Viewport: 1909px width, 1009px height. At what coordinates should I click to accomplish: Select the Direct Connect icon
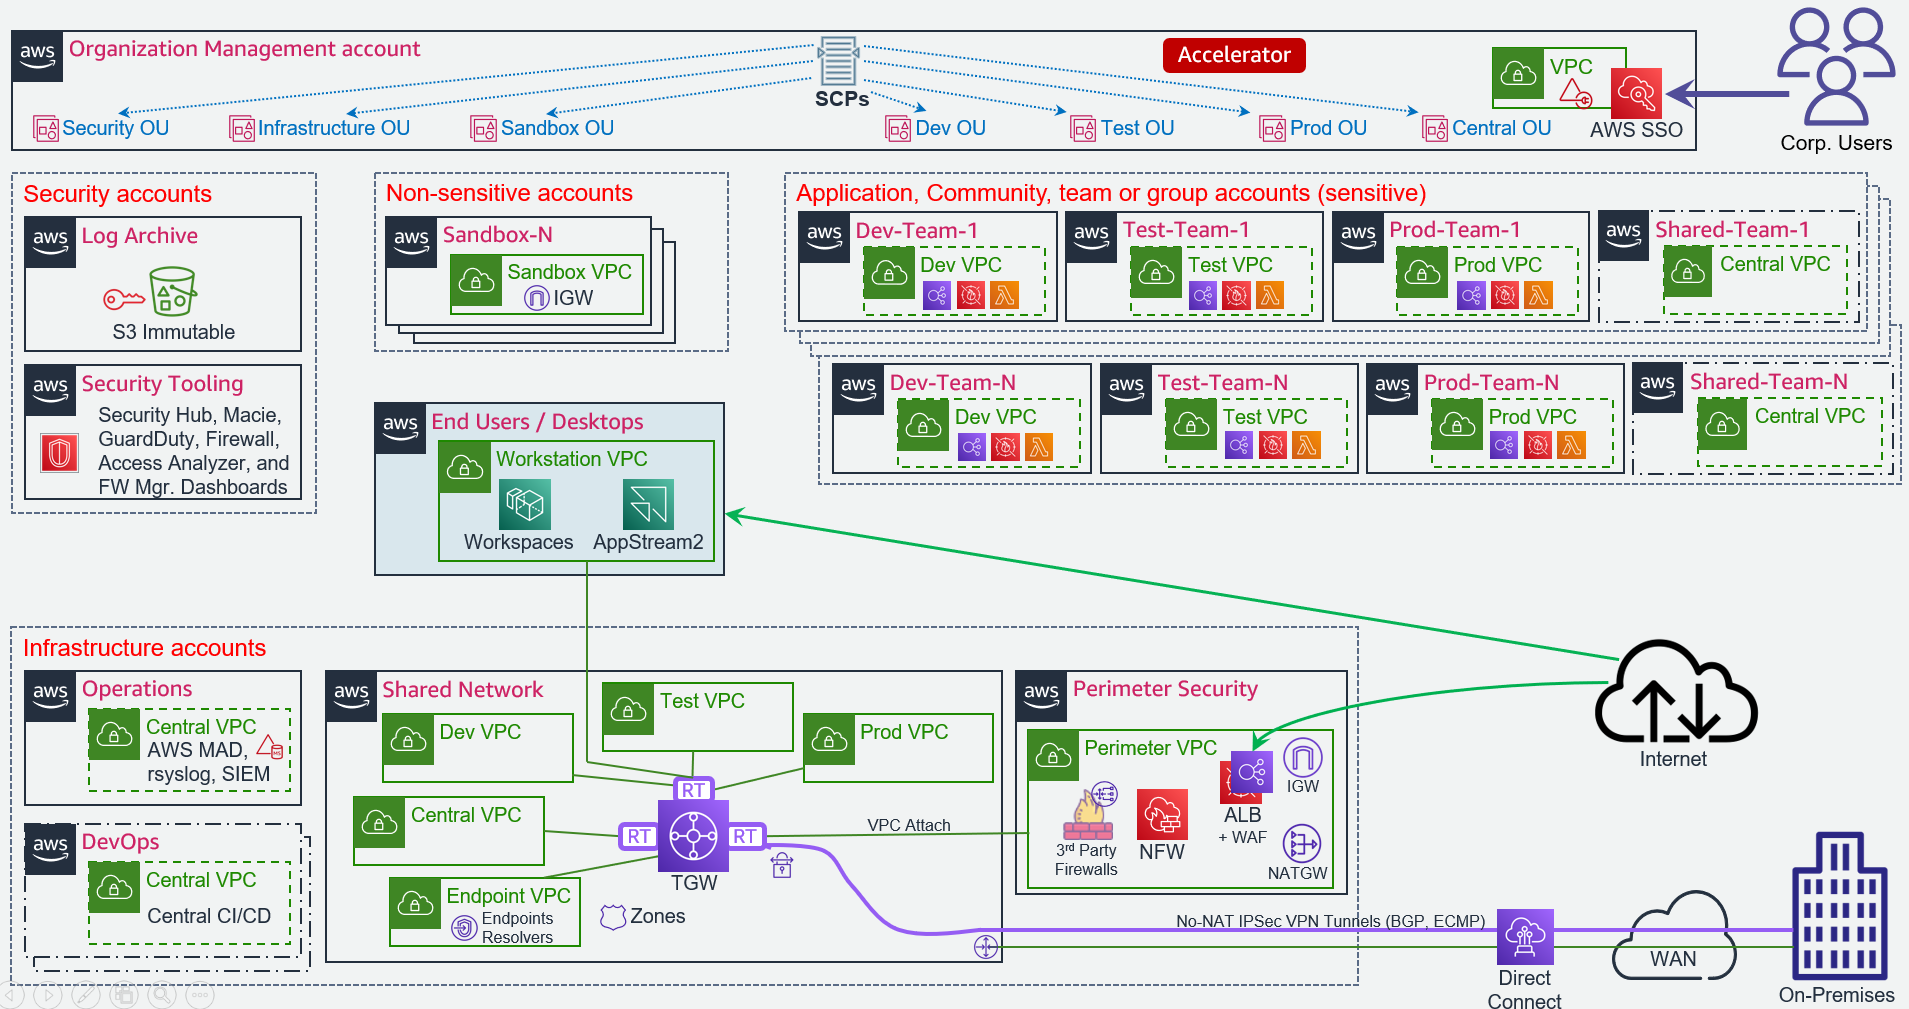tap(1525, 937)
